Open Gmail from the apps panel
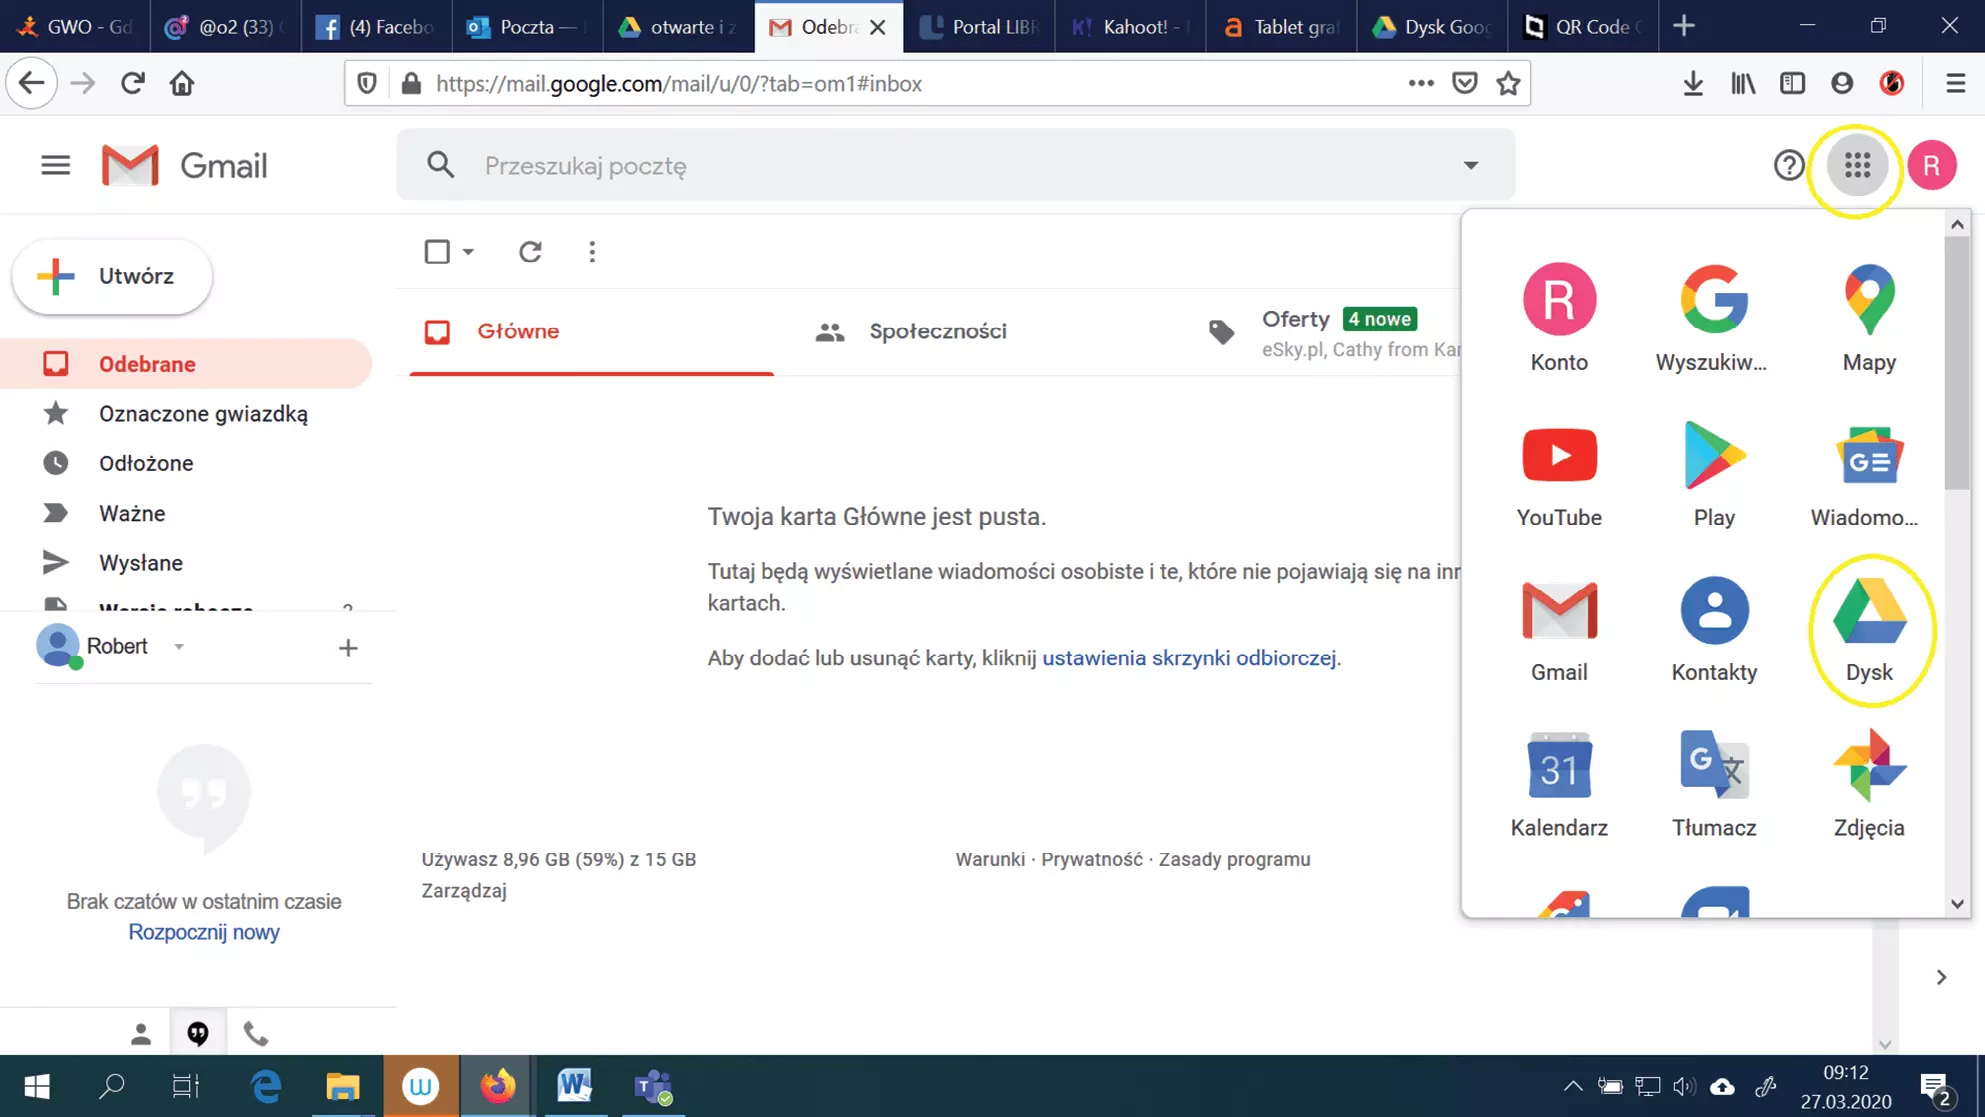This screenshot has height=1117, width=1985. click(x=1559, y=632)
